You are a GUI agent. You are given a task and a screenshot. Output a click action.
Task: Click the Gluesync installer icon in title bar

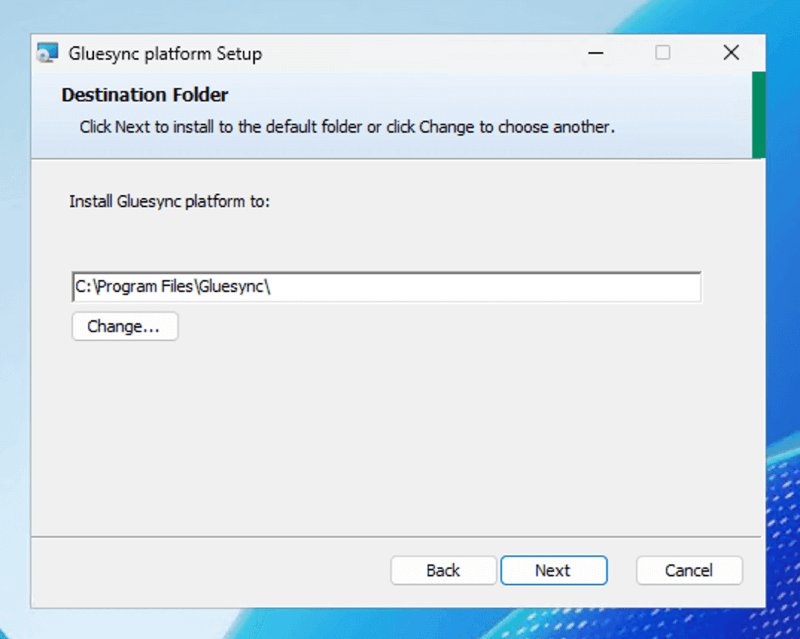point(47,53)
